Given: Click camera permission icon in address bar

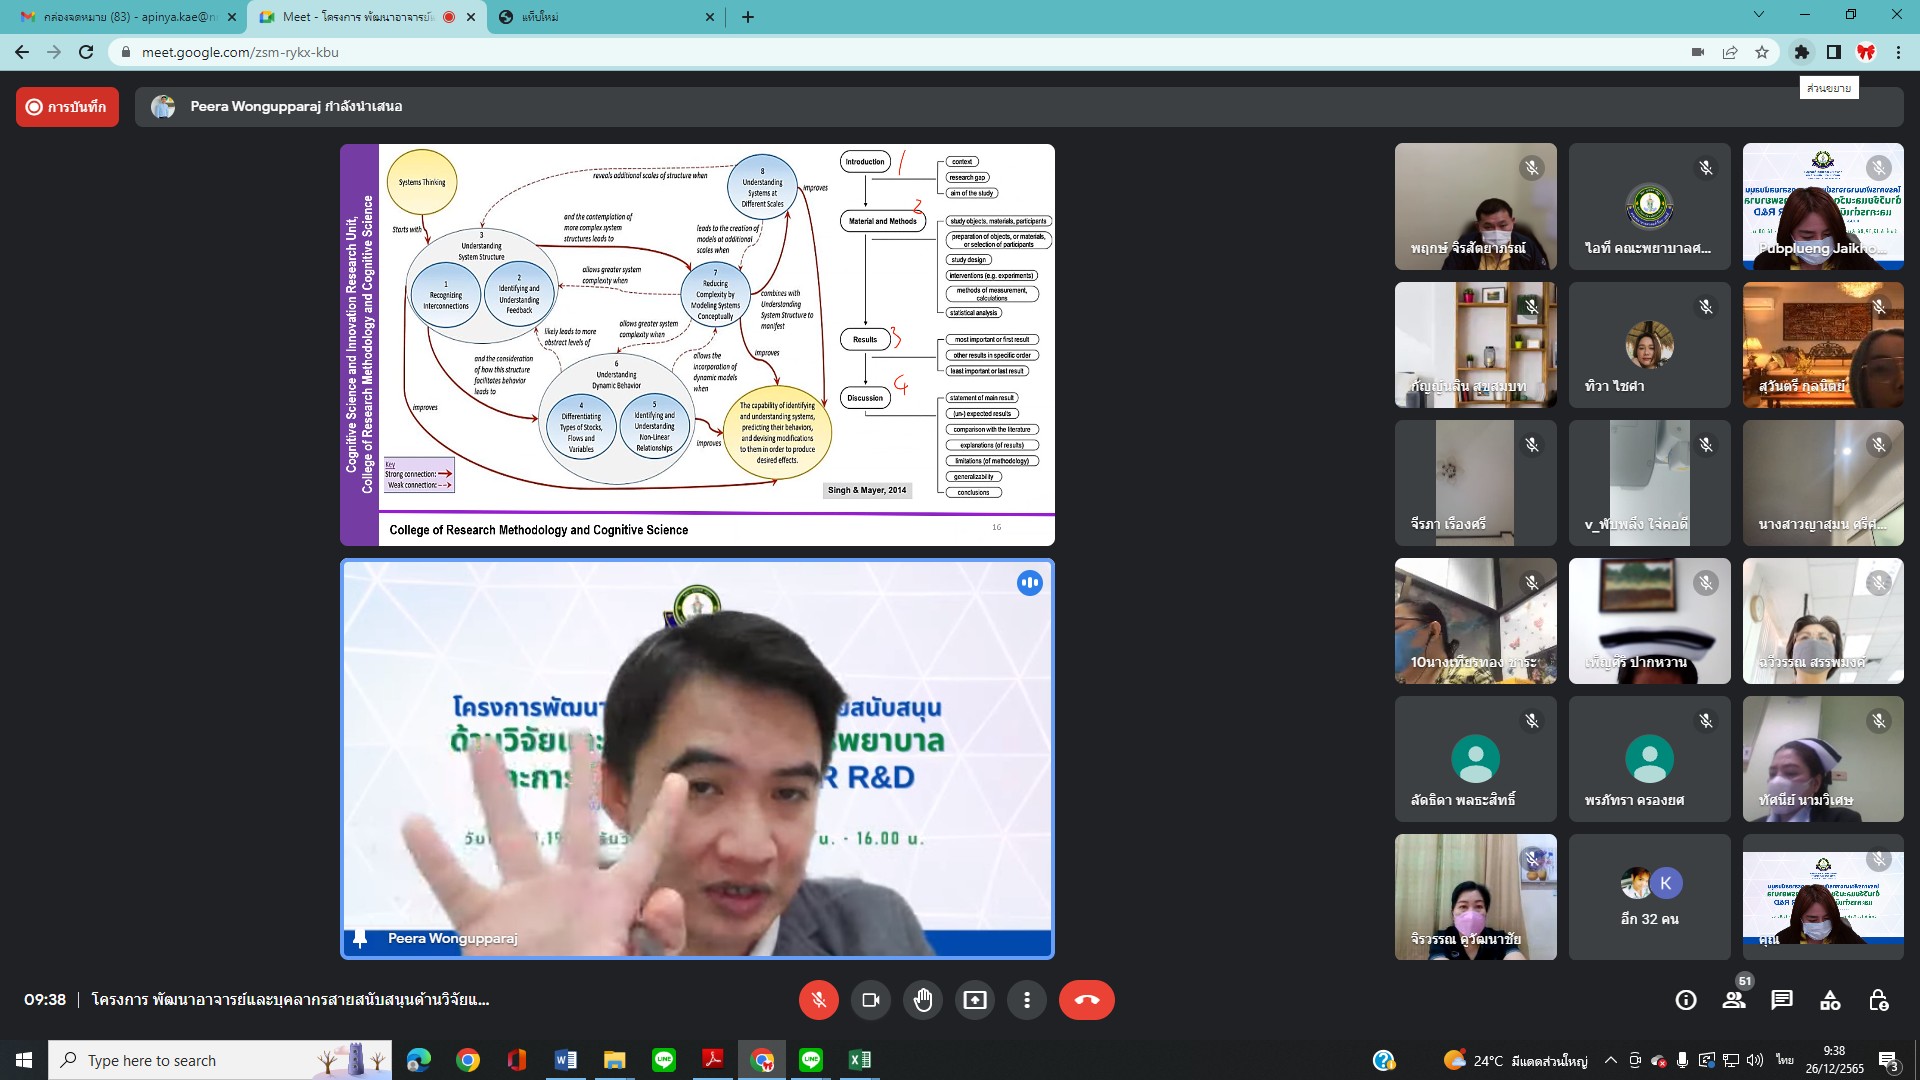Looking at the screenshot, I should click(1698, 52).
